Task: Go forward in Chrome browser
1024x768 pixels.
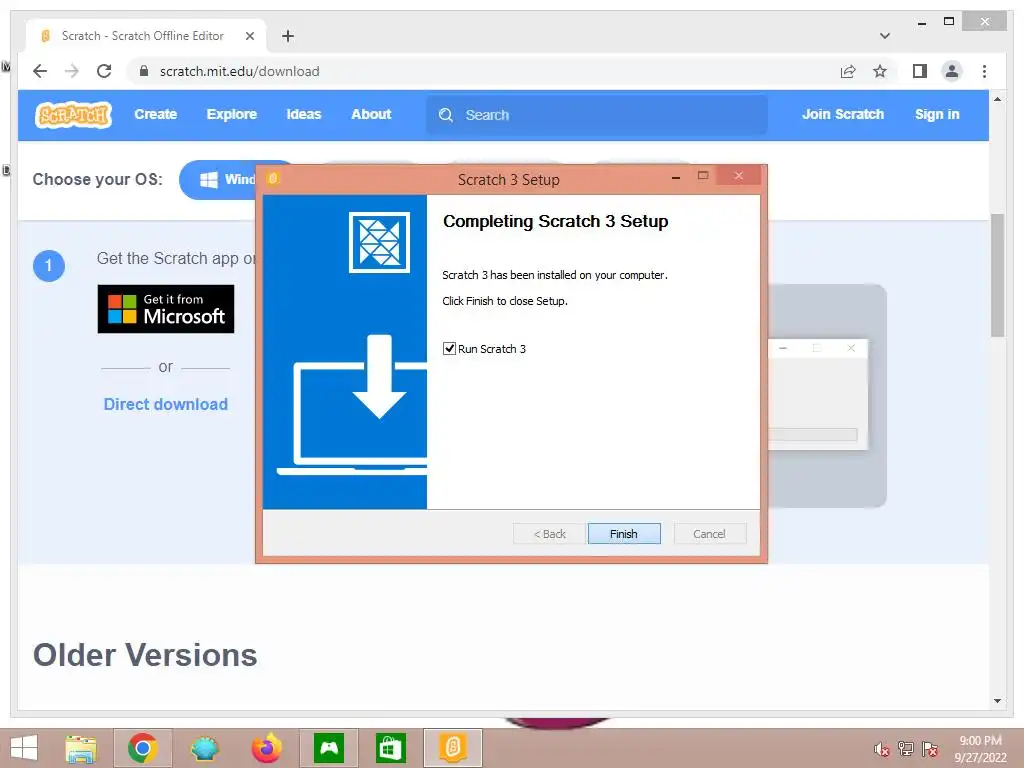Action: click(x=72, y=71)
